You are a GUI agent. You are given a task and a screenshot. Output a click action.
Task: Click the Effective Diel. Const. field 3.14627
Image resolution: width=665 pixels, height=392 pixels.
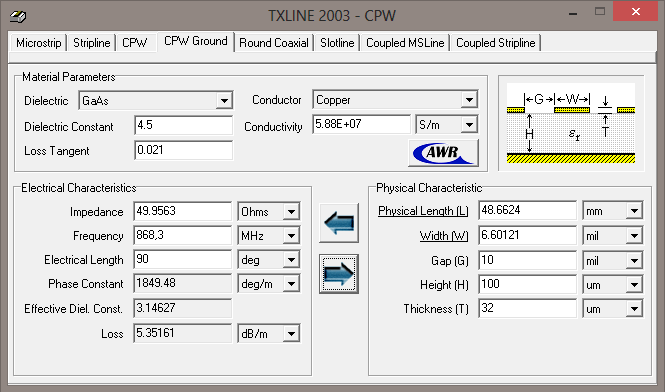click(x=182, y=308)
